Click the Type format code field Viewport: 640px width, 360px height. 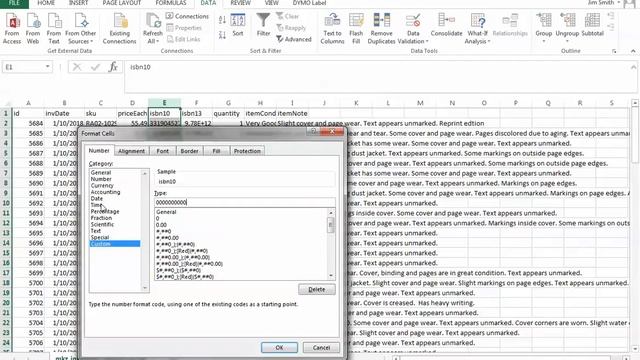coord(245,202)
